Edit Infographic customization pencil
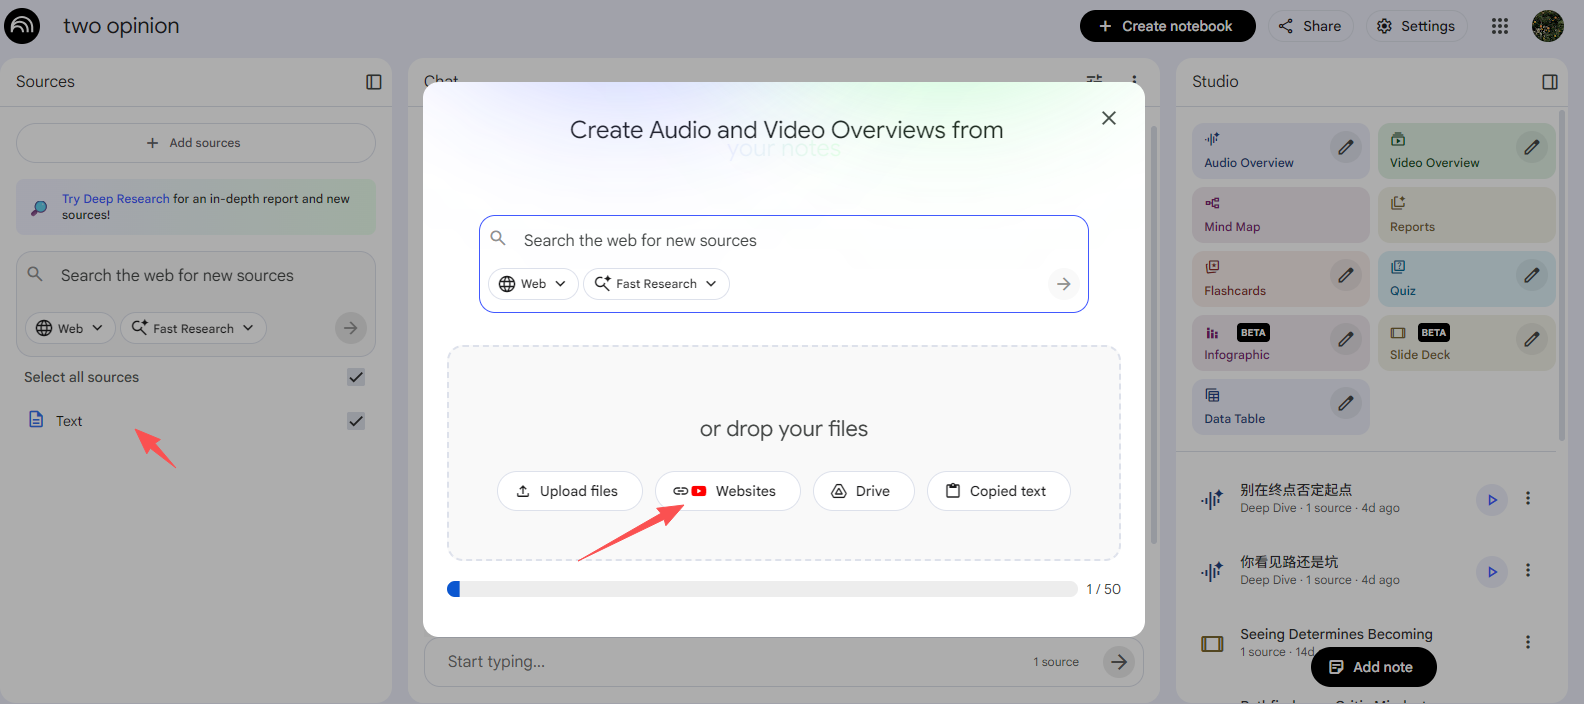The height and width of the screenshot is (704, 1584). [1347, 339]
